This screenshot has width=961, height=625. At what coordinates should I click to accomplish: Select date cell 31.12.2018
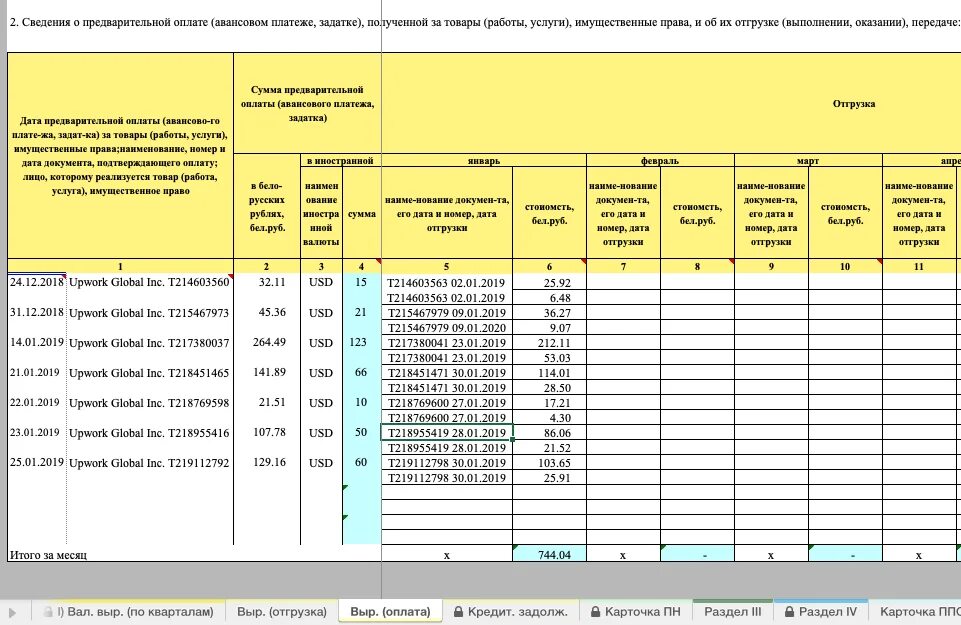pos(37,312)
